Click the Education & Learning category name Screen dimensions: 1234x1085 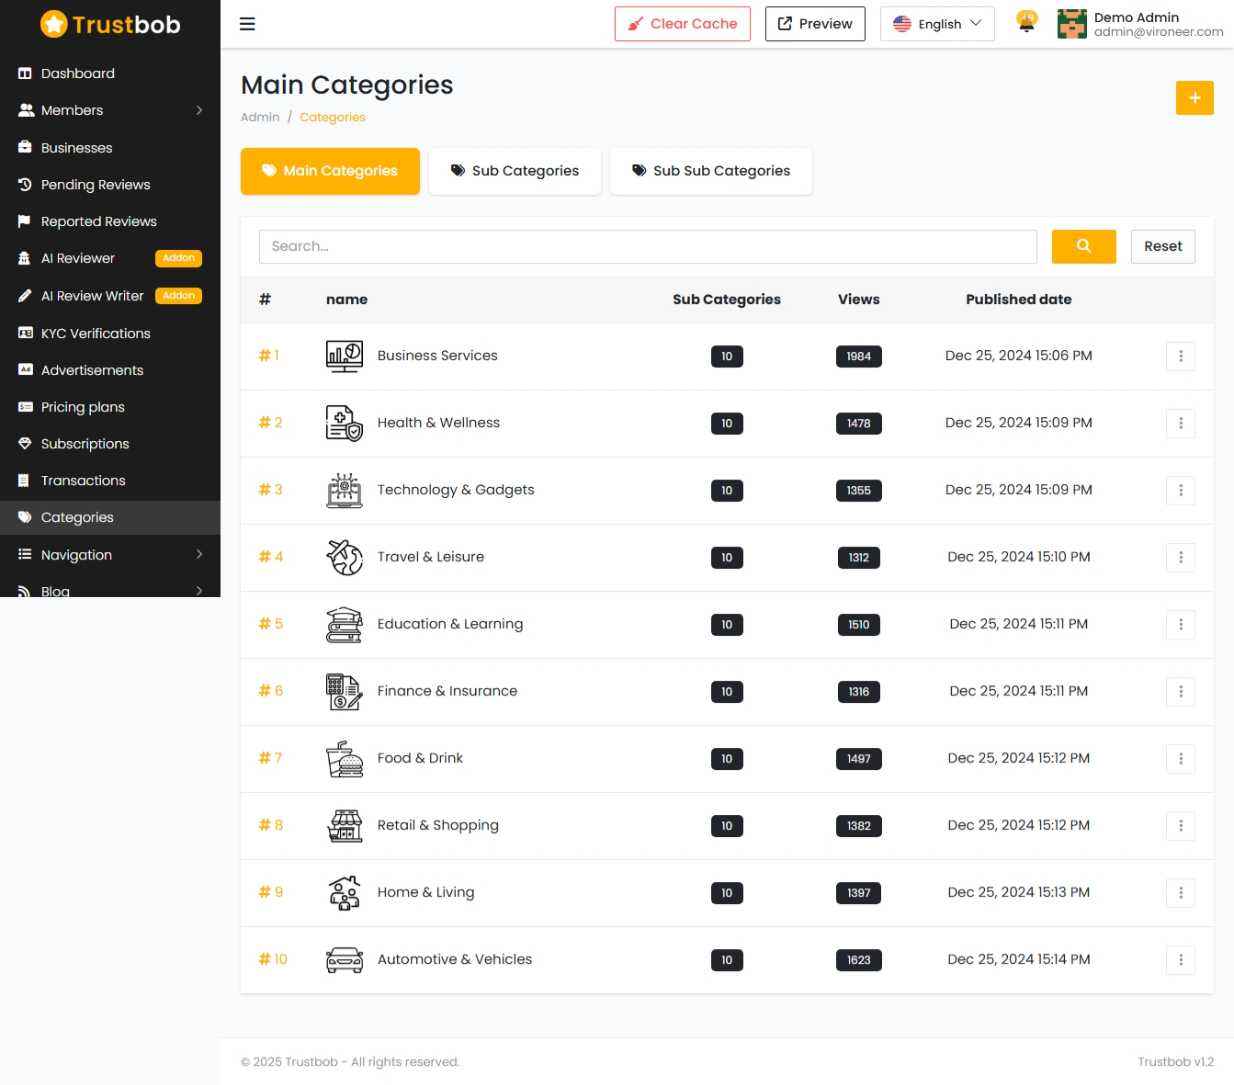450,624
